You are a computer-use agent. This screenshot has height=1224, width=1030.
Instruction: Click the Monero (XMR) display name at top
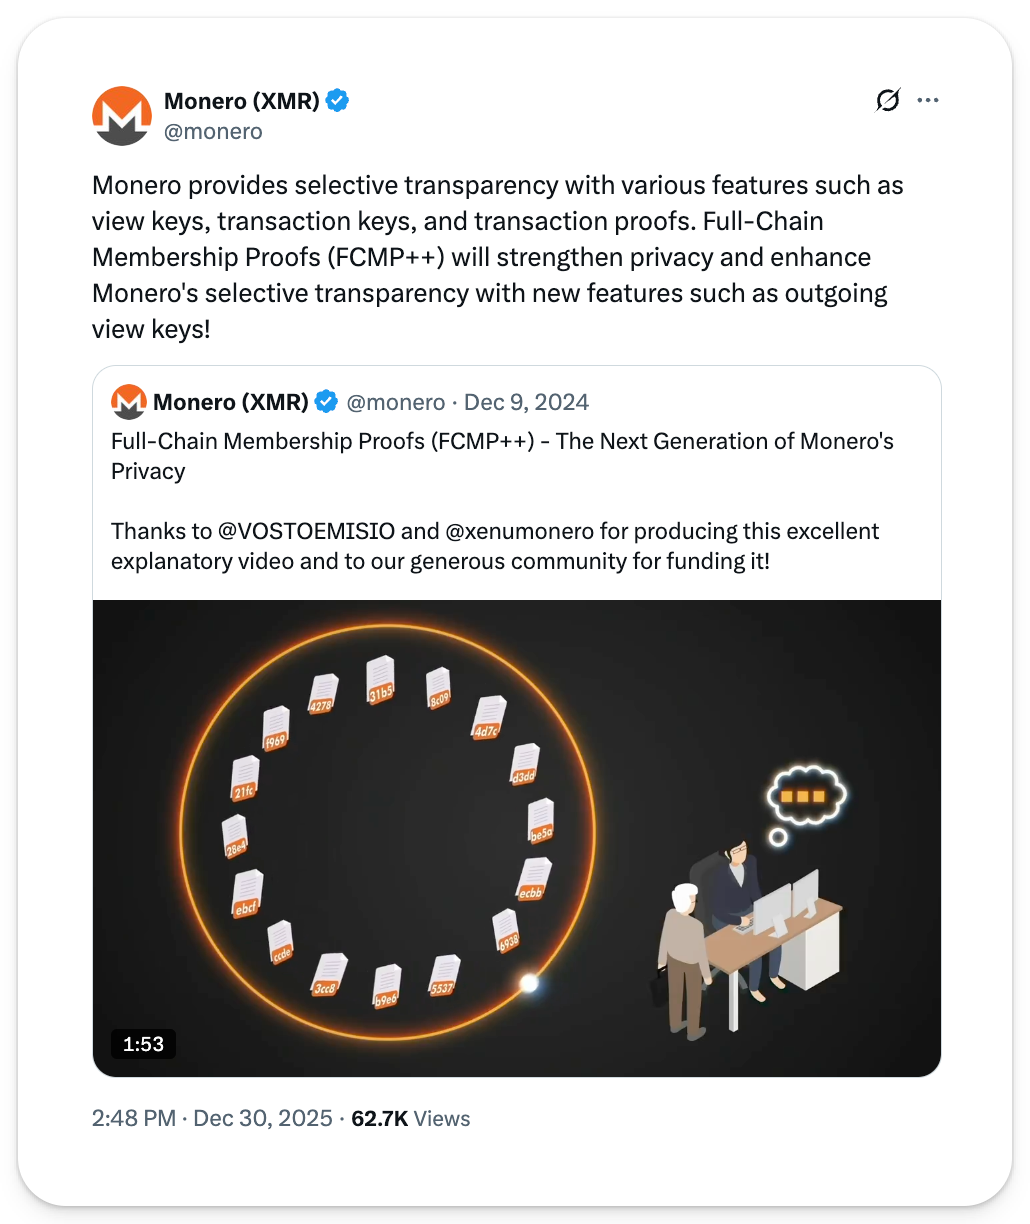(241, 101)
